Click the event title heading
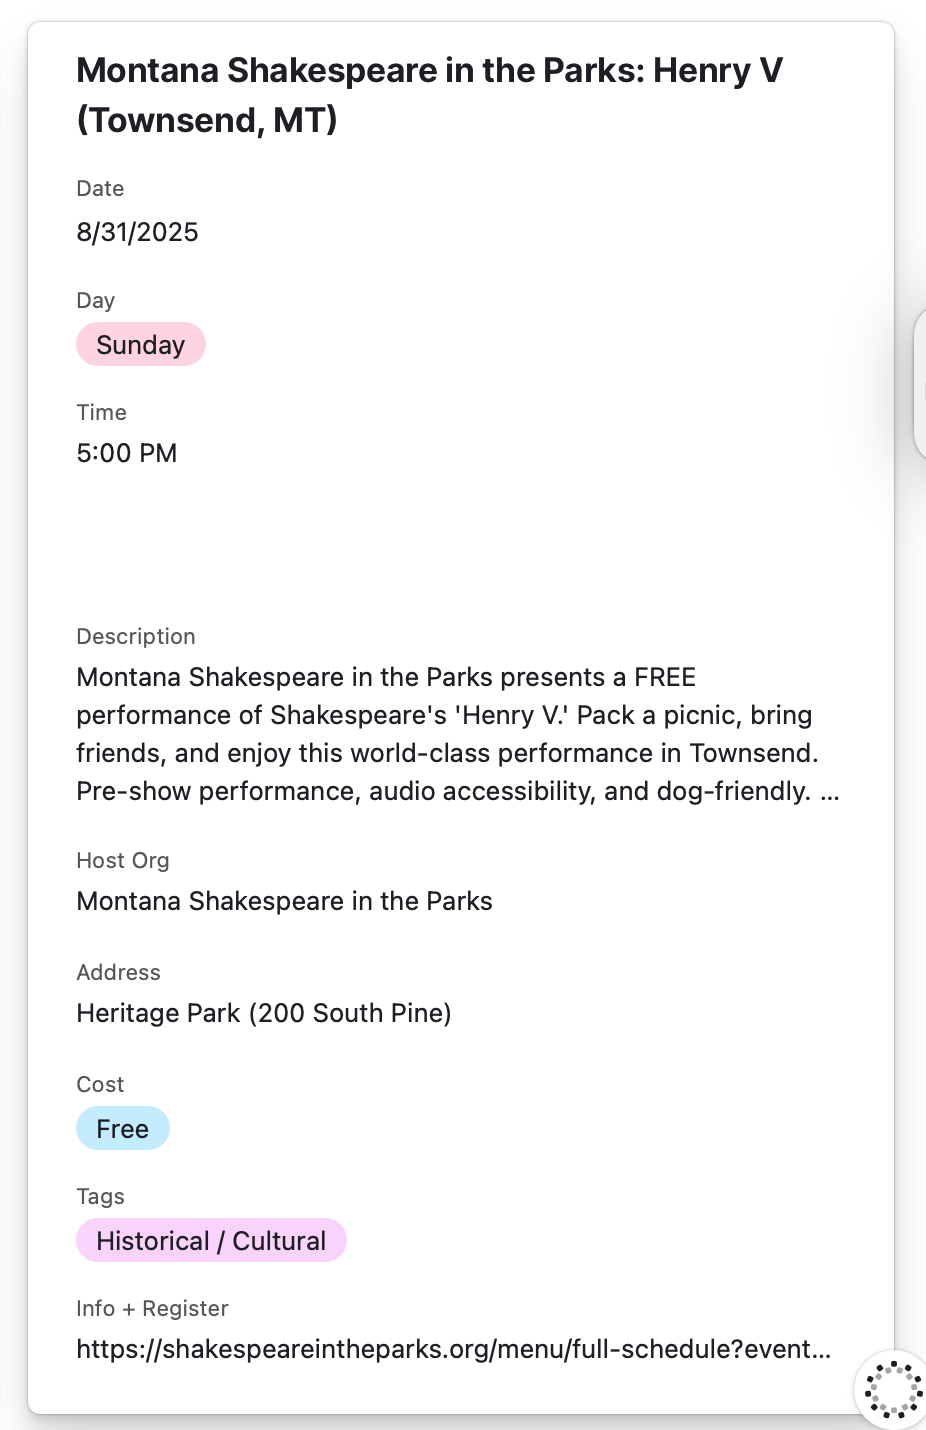Screen dimensions: 926x1430 430,95
